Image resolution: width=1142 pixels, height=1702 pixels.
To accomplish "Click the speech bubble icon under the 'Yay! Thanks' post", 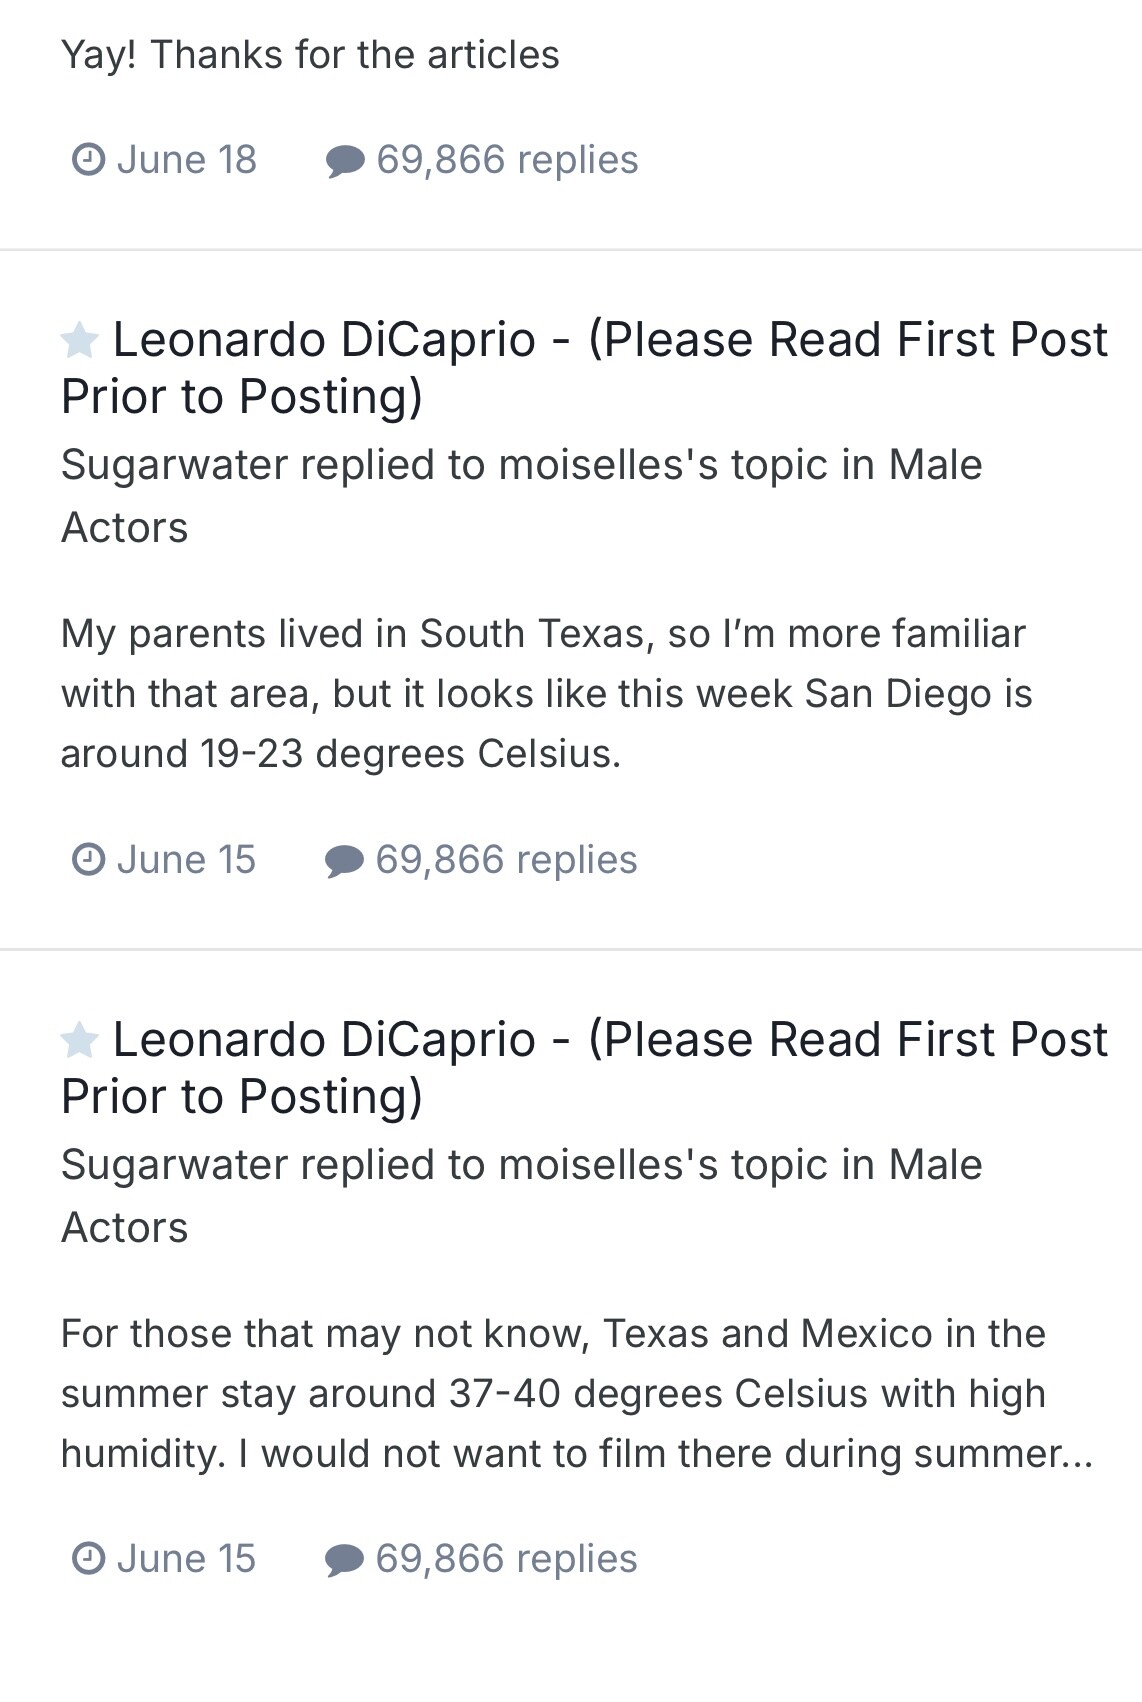I will [345, 161].
